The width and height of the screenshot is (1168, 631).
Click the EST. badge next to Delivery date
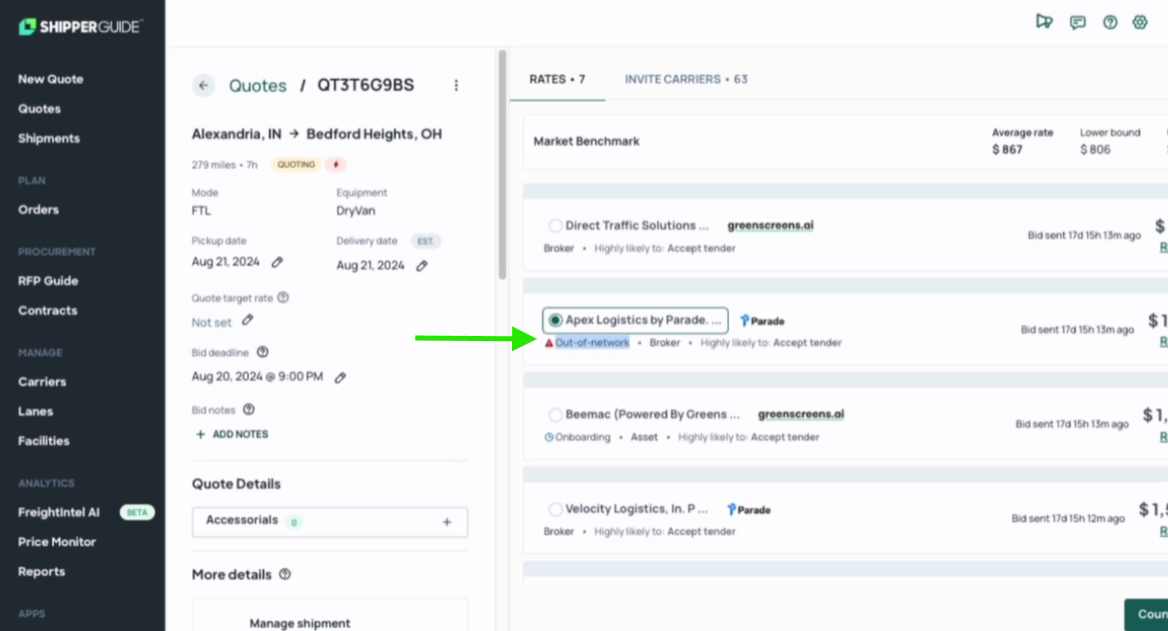pyautogui.click(x=425, y=241)
